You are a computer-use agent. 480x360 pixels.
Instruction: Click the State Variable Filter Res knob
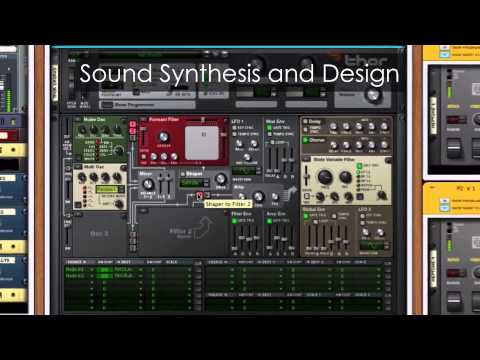coord(345,177)
